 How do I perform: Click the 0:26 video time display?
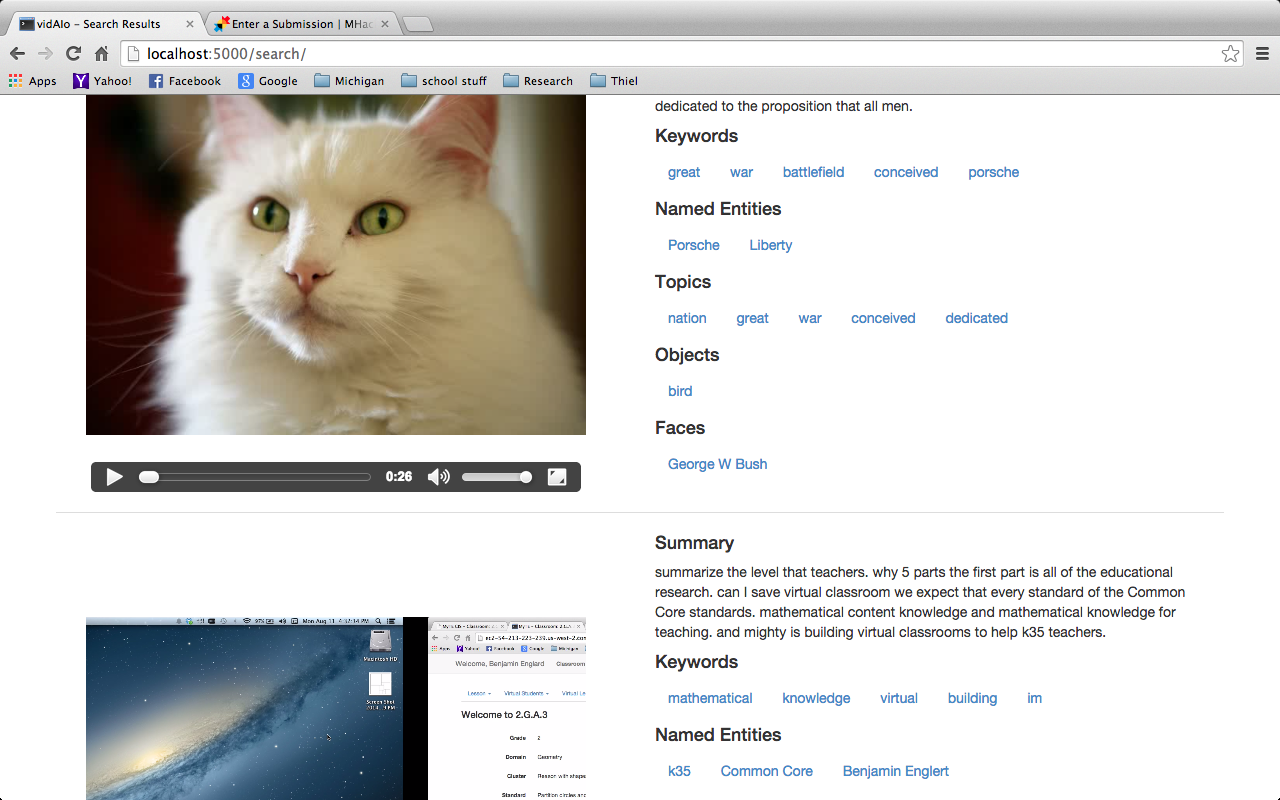tap(399, 477)
